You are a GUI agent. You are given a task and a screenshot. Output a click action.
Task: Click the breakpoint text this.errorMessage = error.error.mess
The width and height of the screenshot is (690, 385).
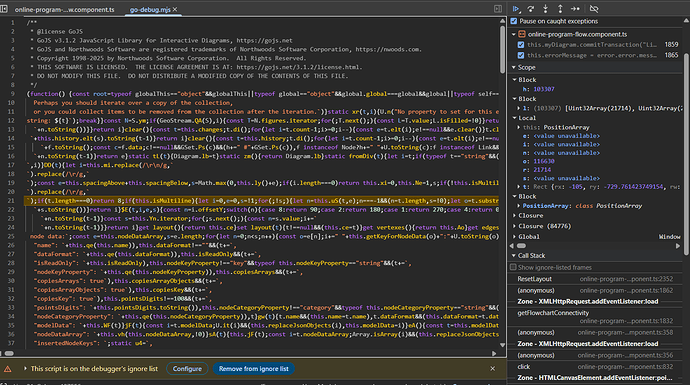point(591,55)
